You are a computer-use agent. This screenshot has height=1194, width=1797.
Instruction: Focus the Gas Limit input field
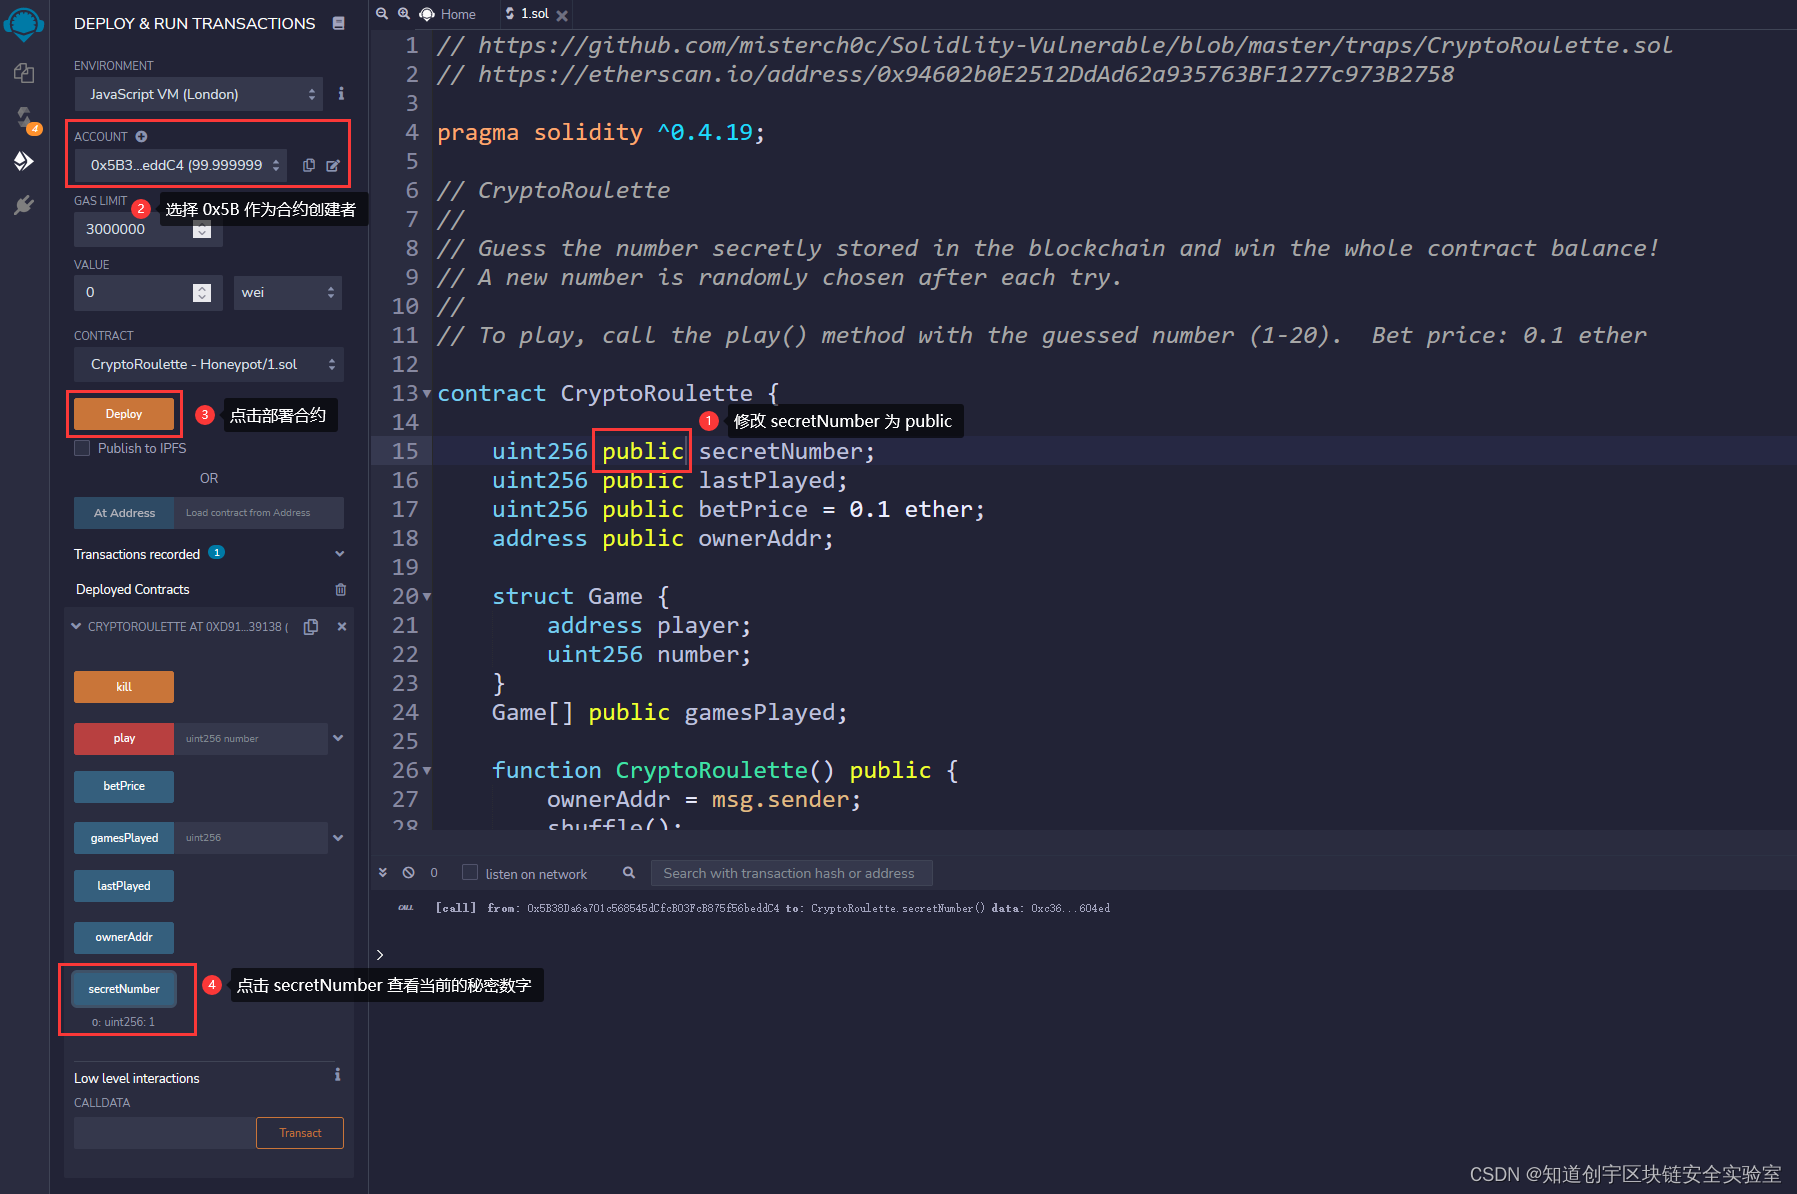148,229
